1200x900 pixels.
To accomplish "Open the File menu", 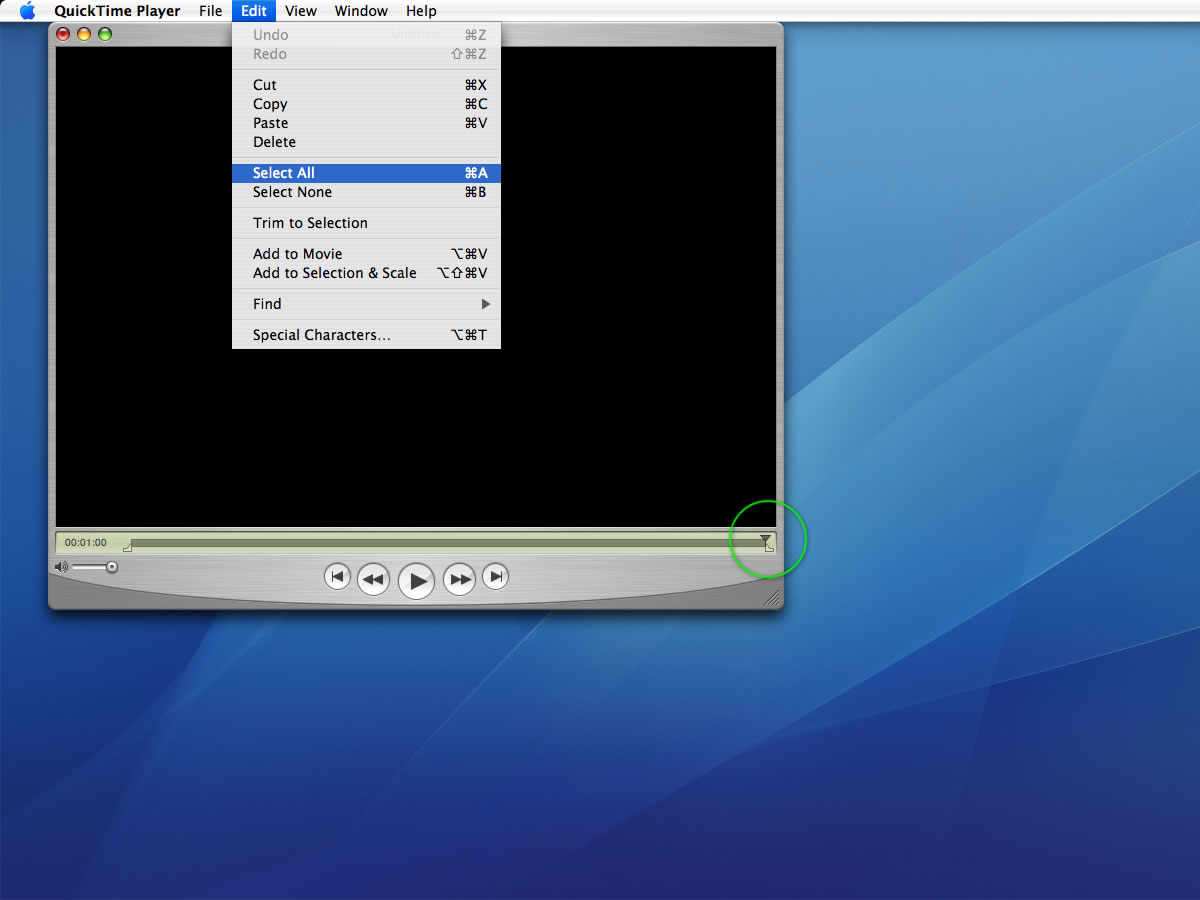I will point(210,11).
